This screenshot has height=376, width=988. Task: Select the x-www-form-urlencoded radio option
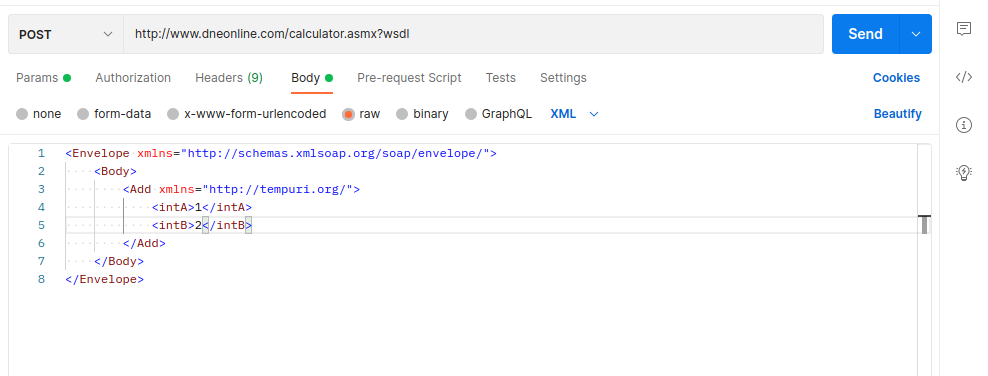tap(173, 114)
